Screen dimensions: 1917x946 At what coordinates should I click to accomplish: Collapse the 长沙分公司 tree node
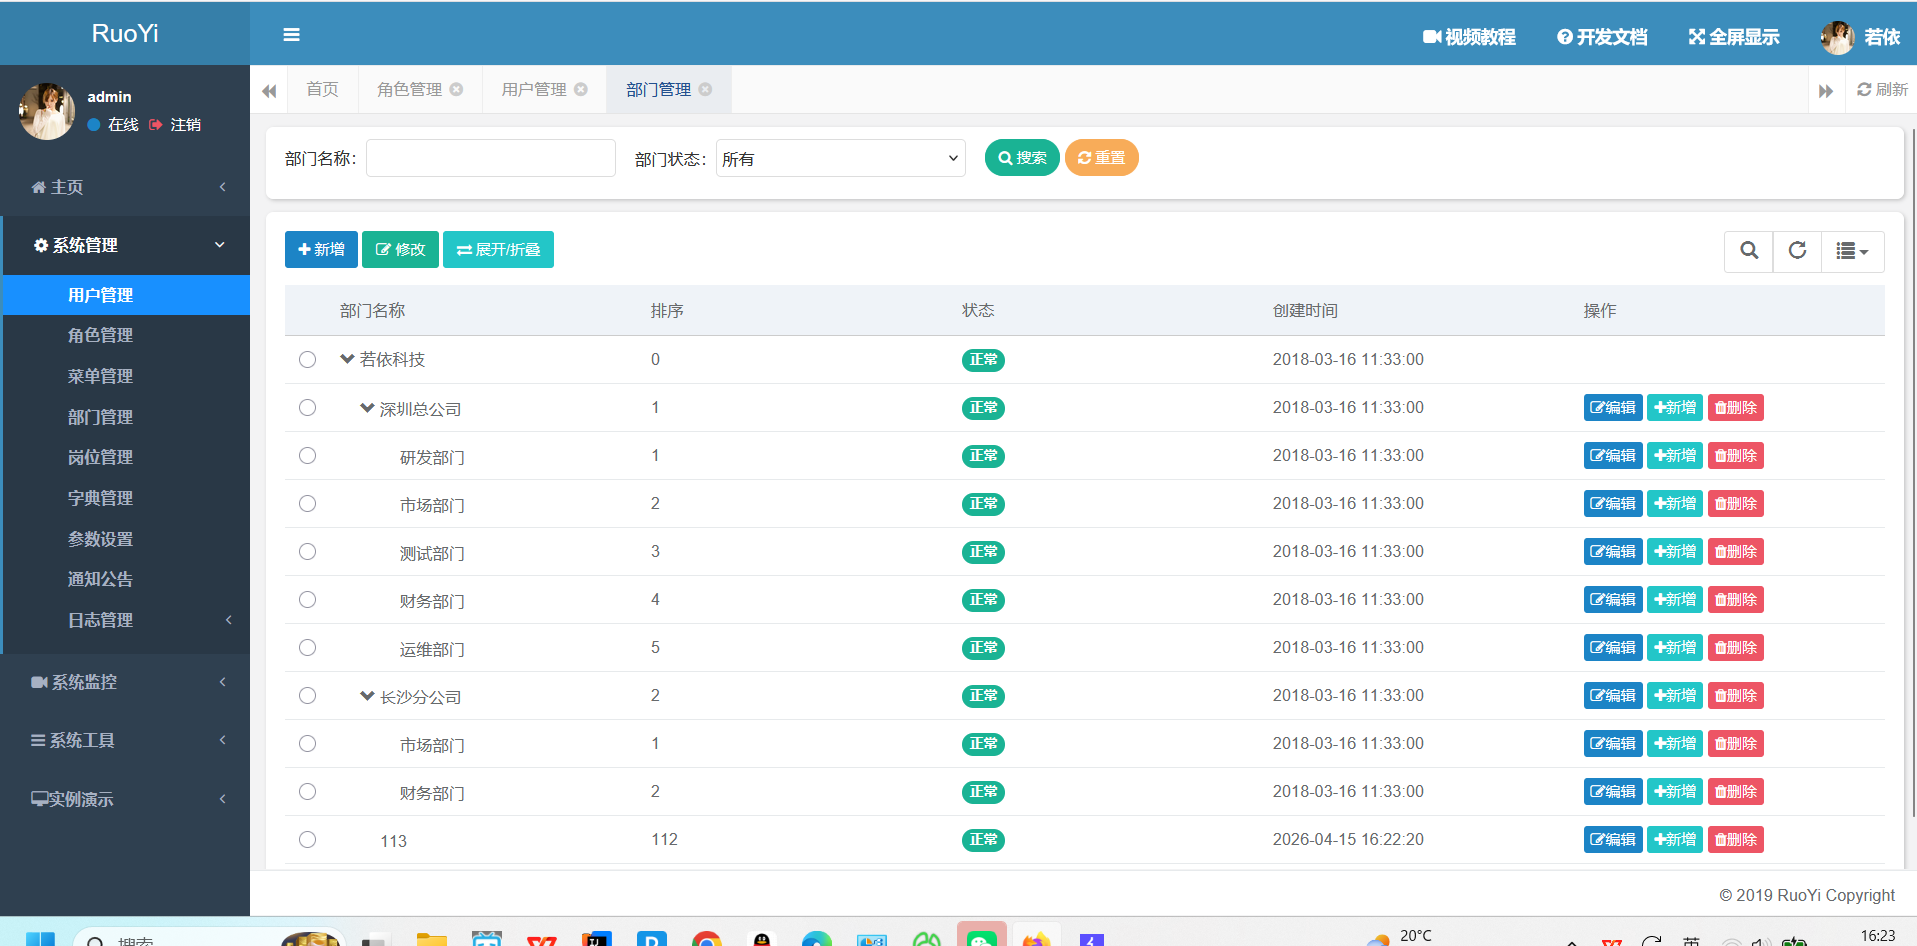tap(367, 695)
